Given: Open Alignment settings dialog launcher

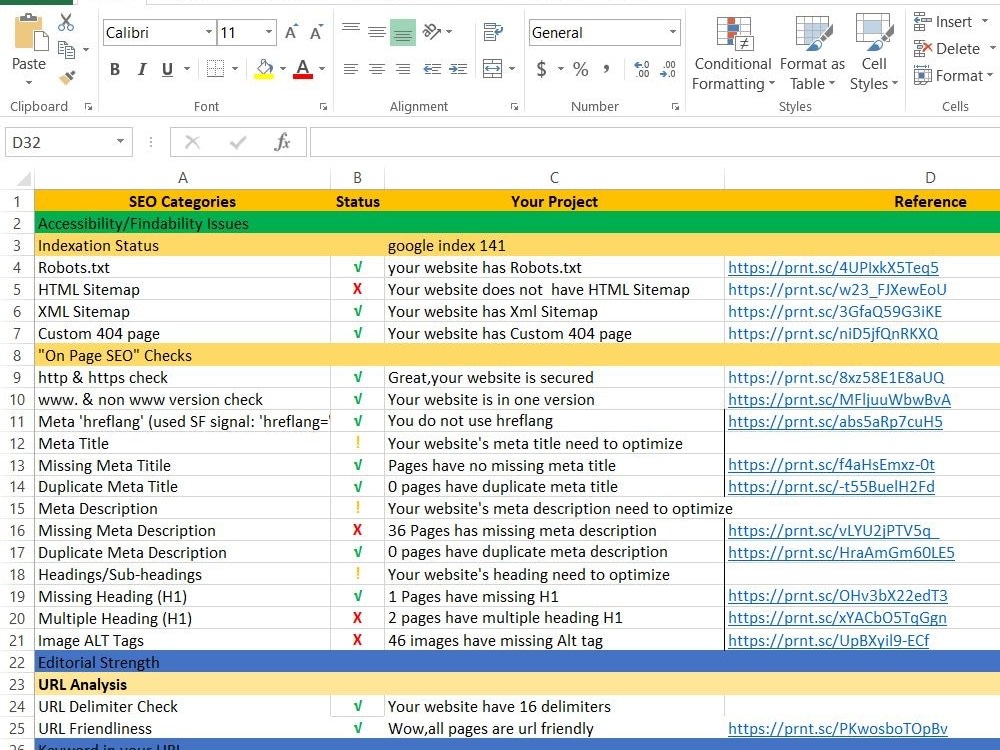Looking at the screenshot, I should [514, 107].
